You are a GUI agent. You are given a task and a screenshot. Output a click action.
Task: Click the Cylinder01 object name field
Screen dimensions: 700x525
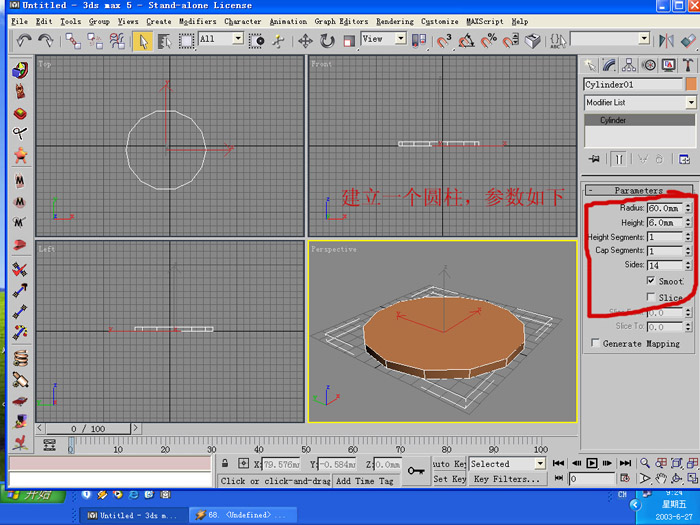point(633,84)
